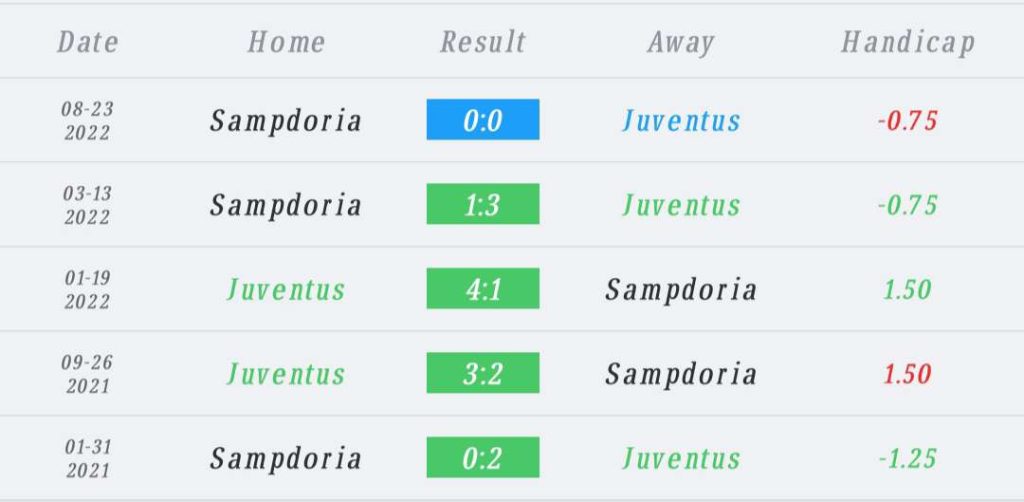Click the blue 0:0 result box
Viewport: 1024px width, 502px height.
(483, 119)
